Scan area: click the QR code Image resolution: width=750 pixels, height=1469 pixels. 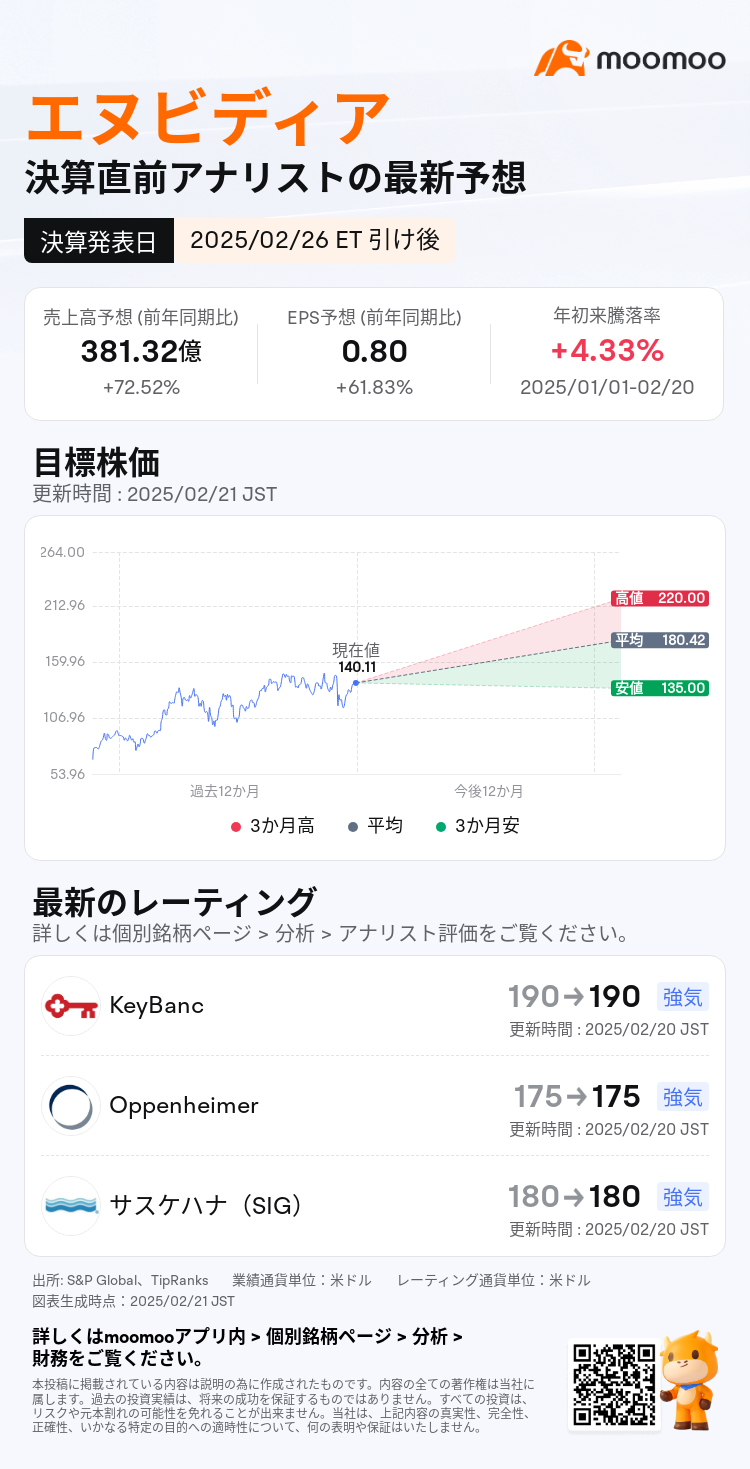tap(615, 1384)
